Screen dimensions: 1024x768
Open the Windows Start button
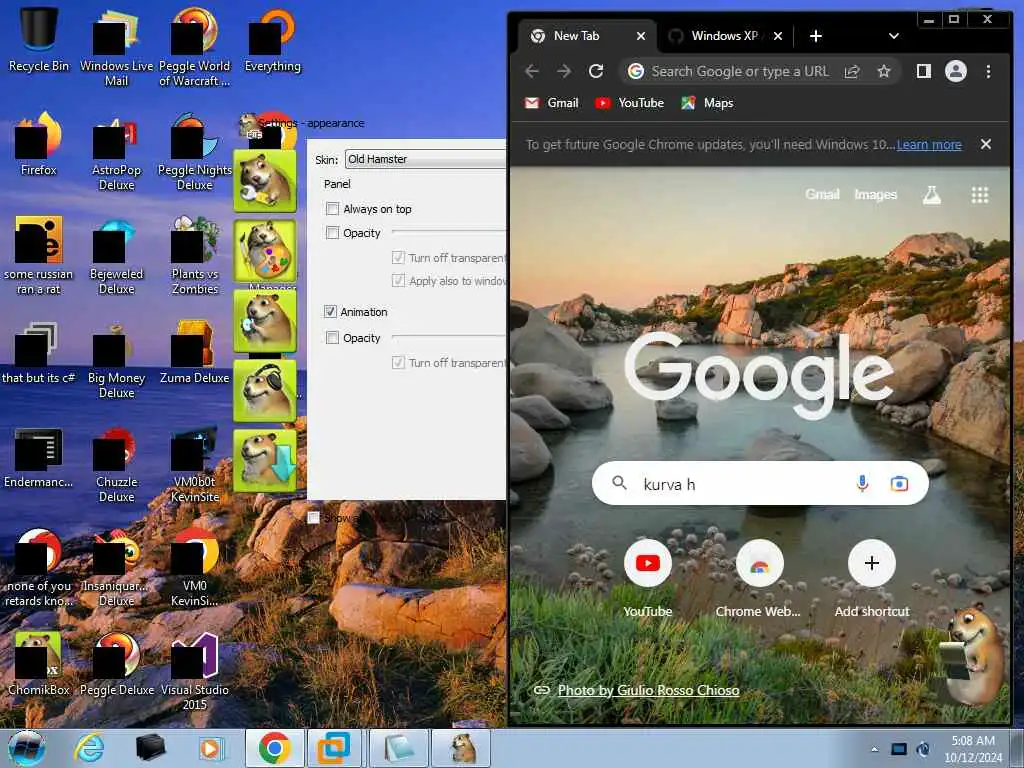pos(26,748)
